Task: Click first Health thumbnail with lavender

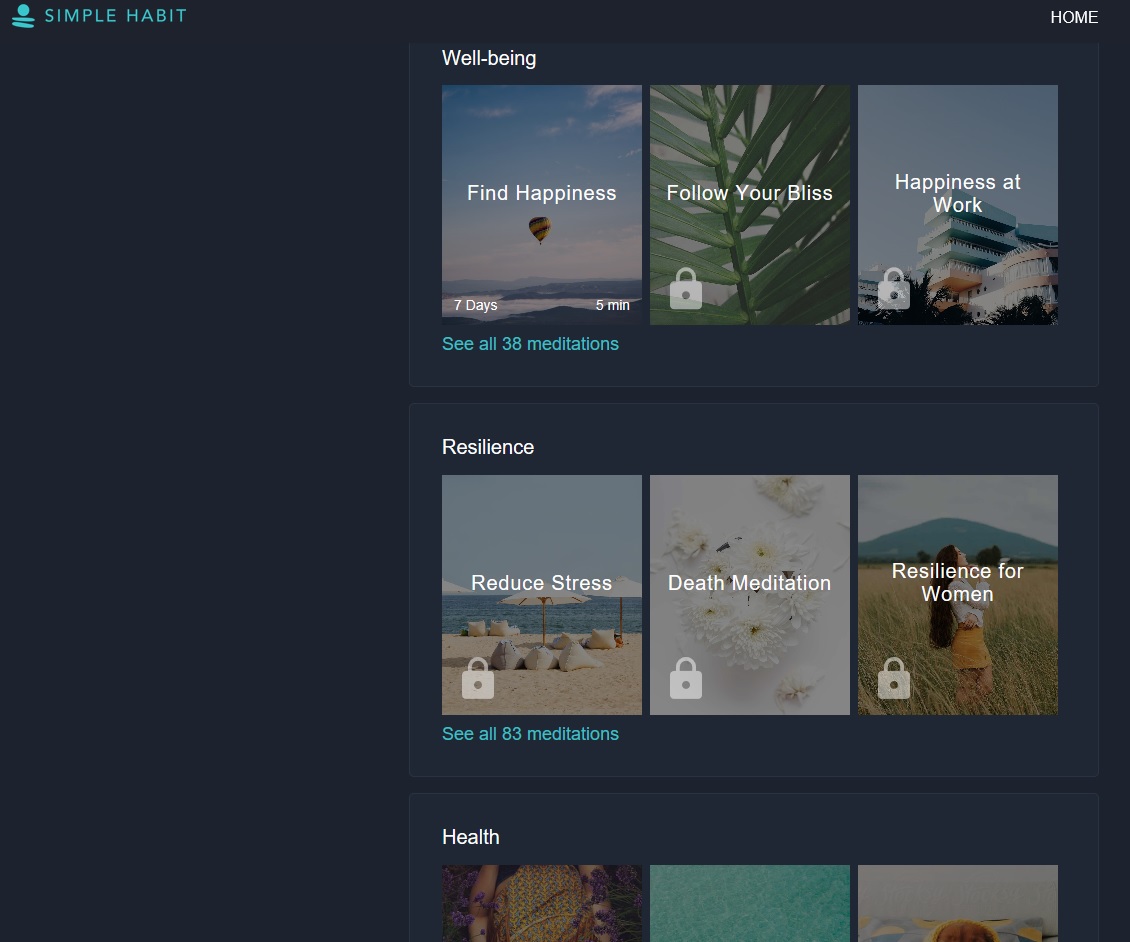Action: point(542,903)
